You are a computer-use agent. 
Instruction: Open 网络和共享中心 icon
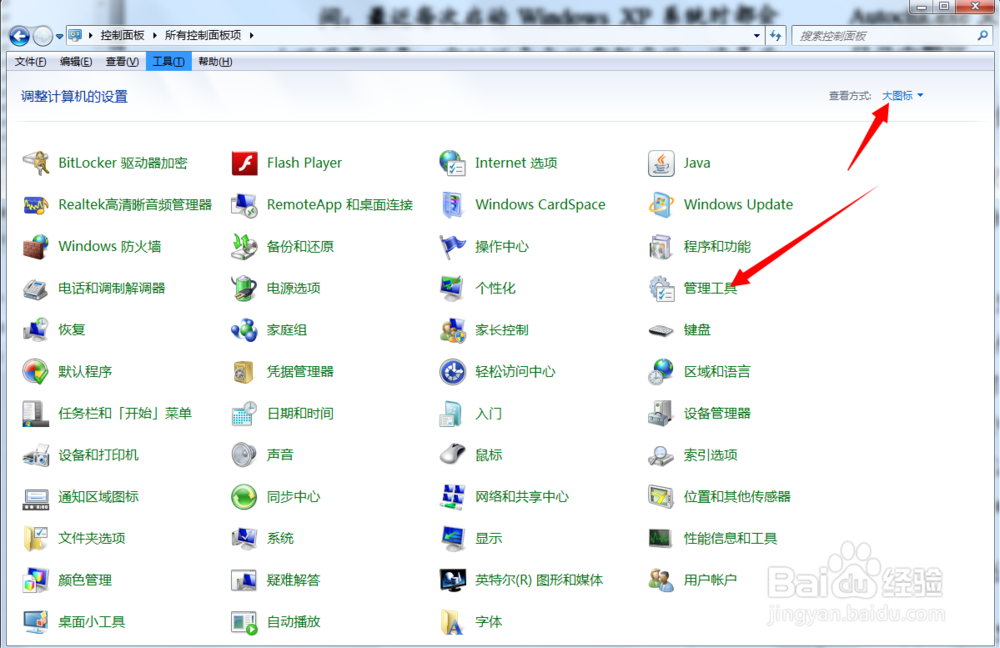point(453,497)
